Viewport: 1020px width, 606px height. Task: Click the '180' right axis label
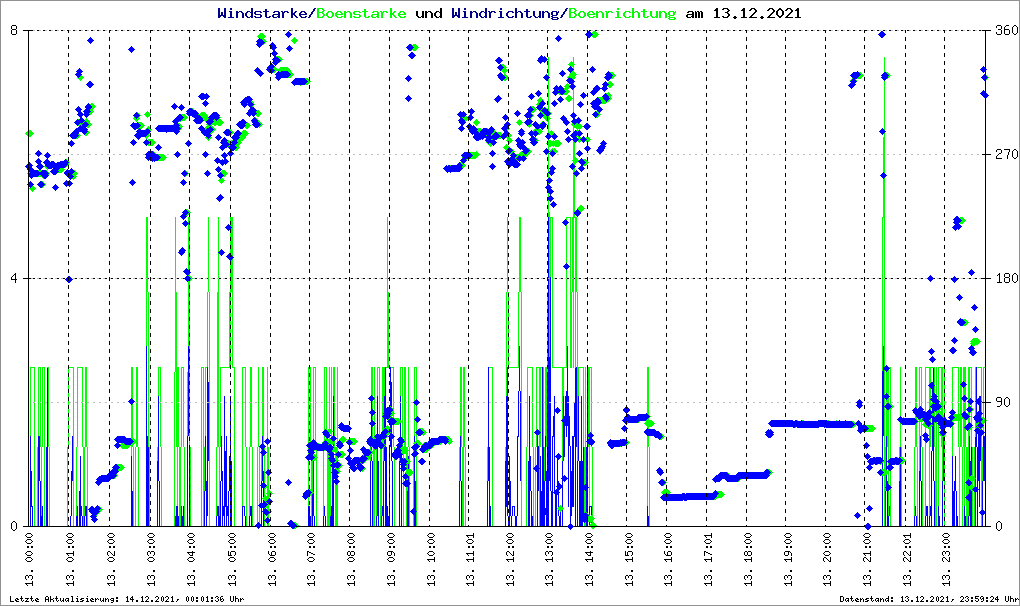pos(1005,278)
